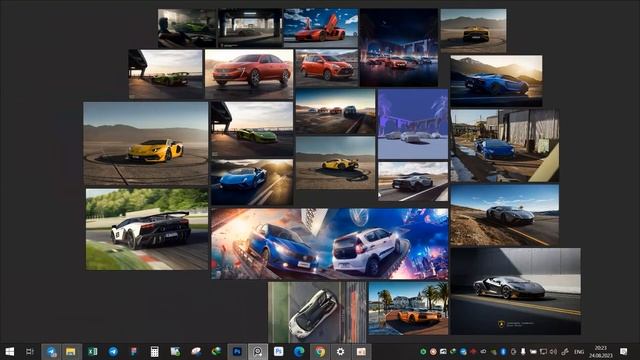Open Bluetooth tray icon
Image resolution: width=640 pixels, height=360 pixels.
(x=503, y=351)
